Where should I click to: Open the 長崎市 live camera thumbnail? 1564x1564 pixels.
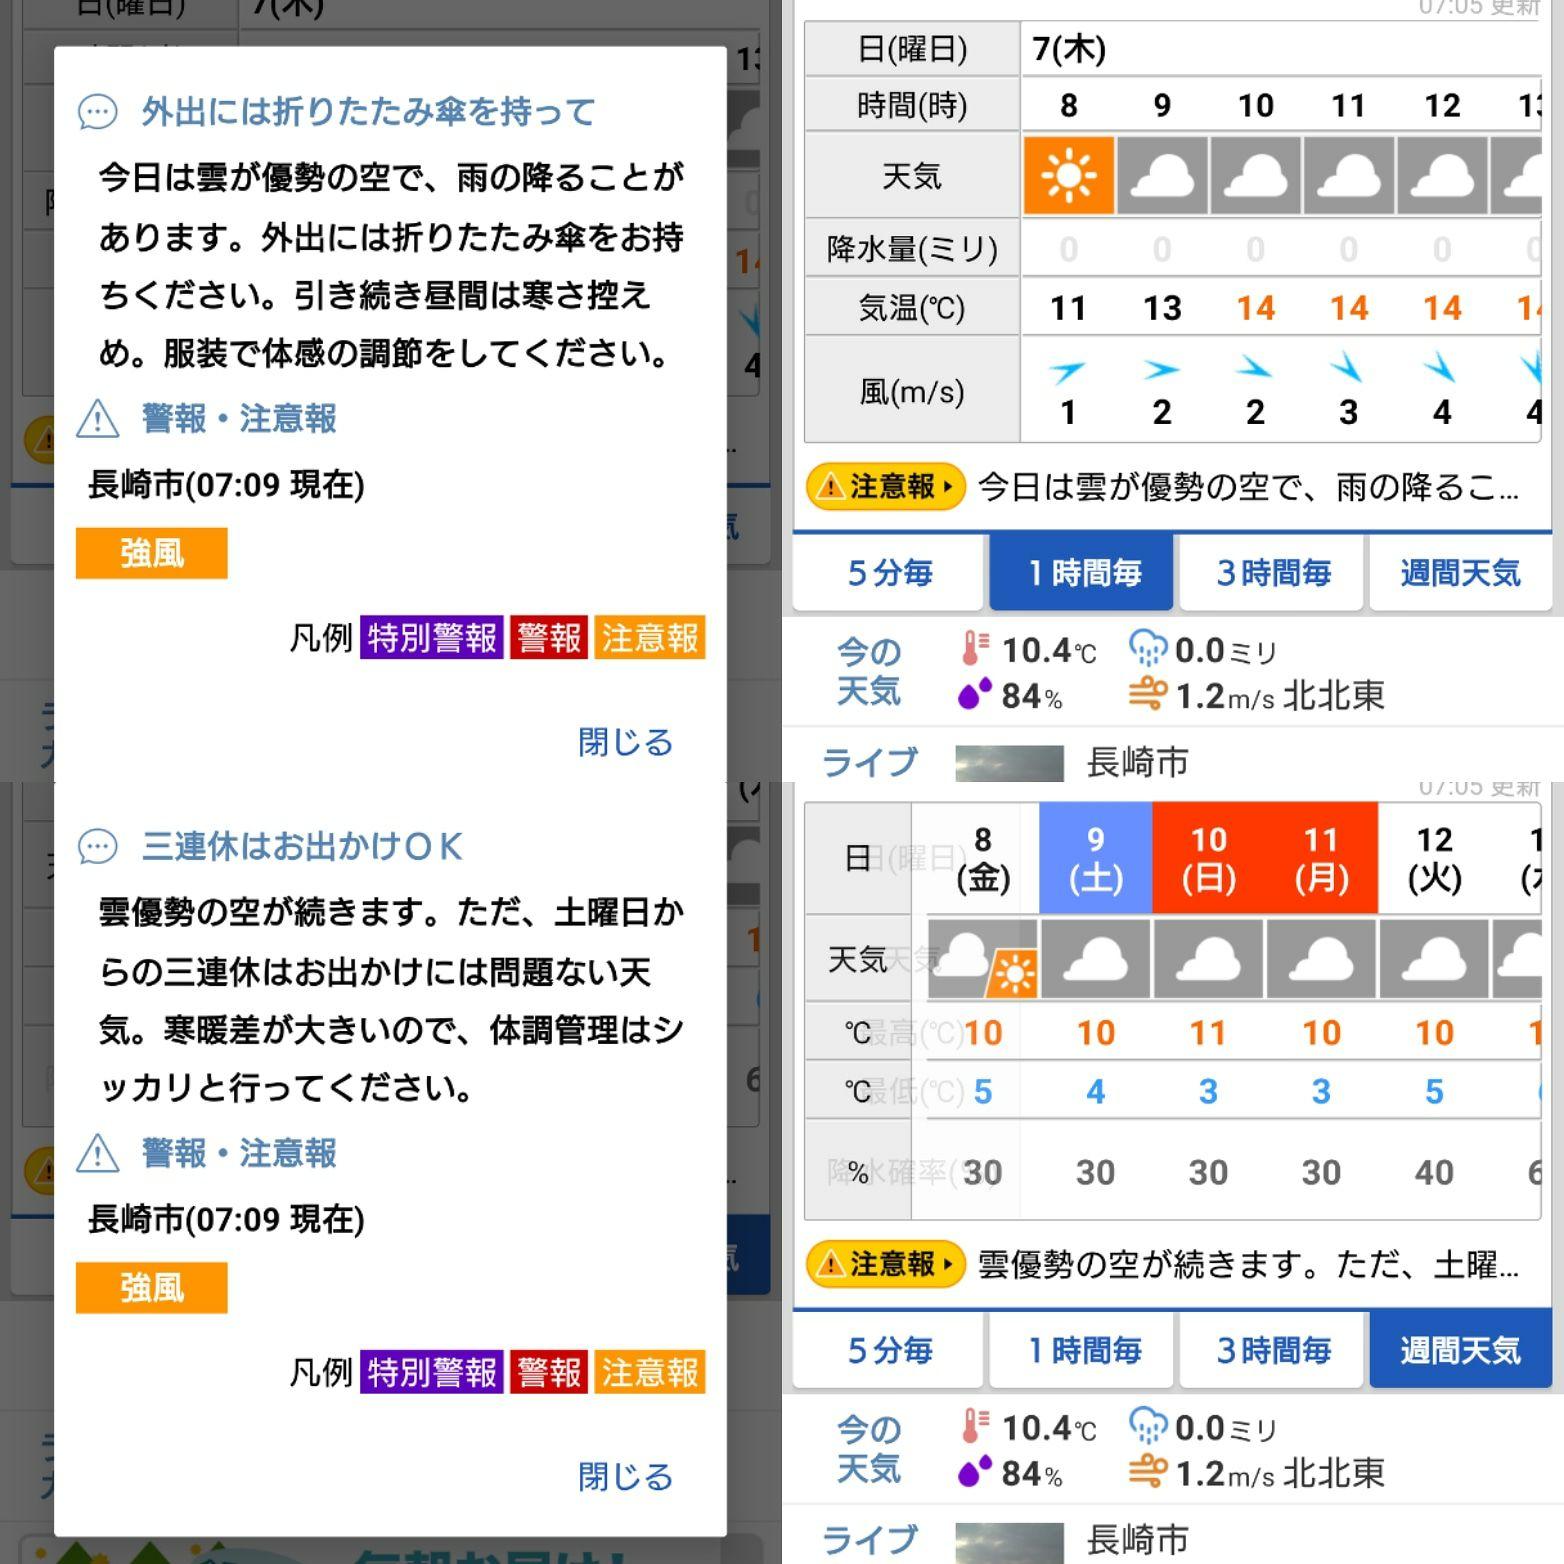point(1010,762)
